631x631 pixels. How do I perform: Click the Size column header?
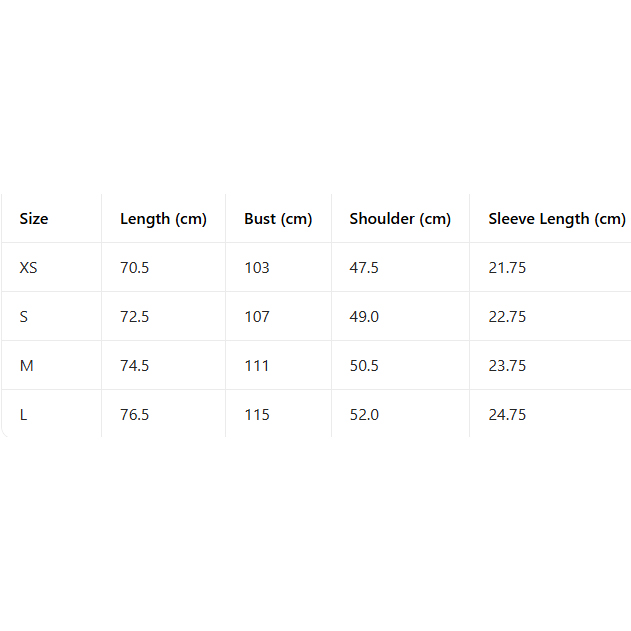pyautogui.click(x=34, y=219)
